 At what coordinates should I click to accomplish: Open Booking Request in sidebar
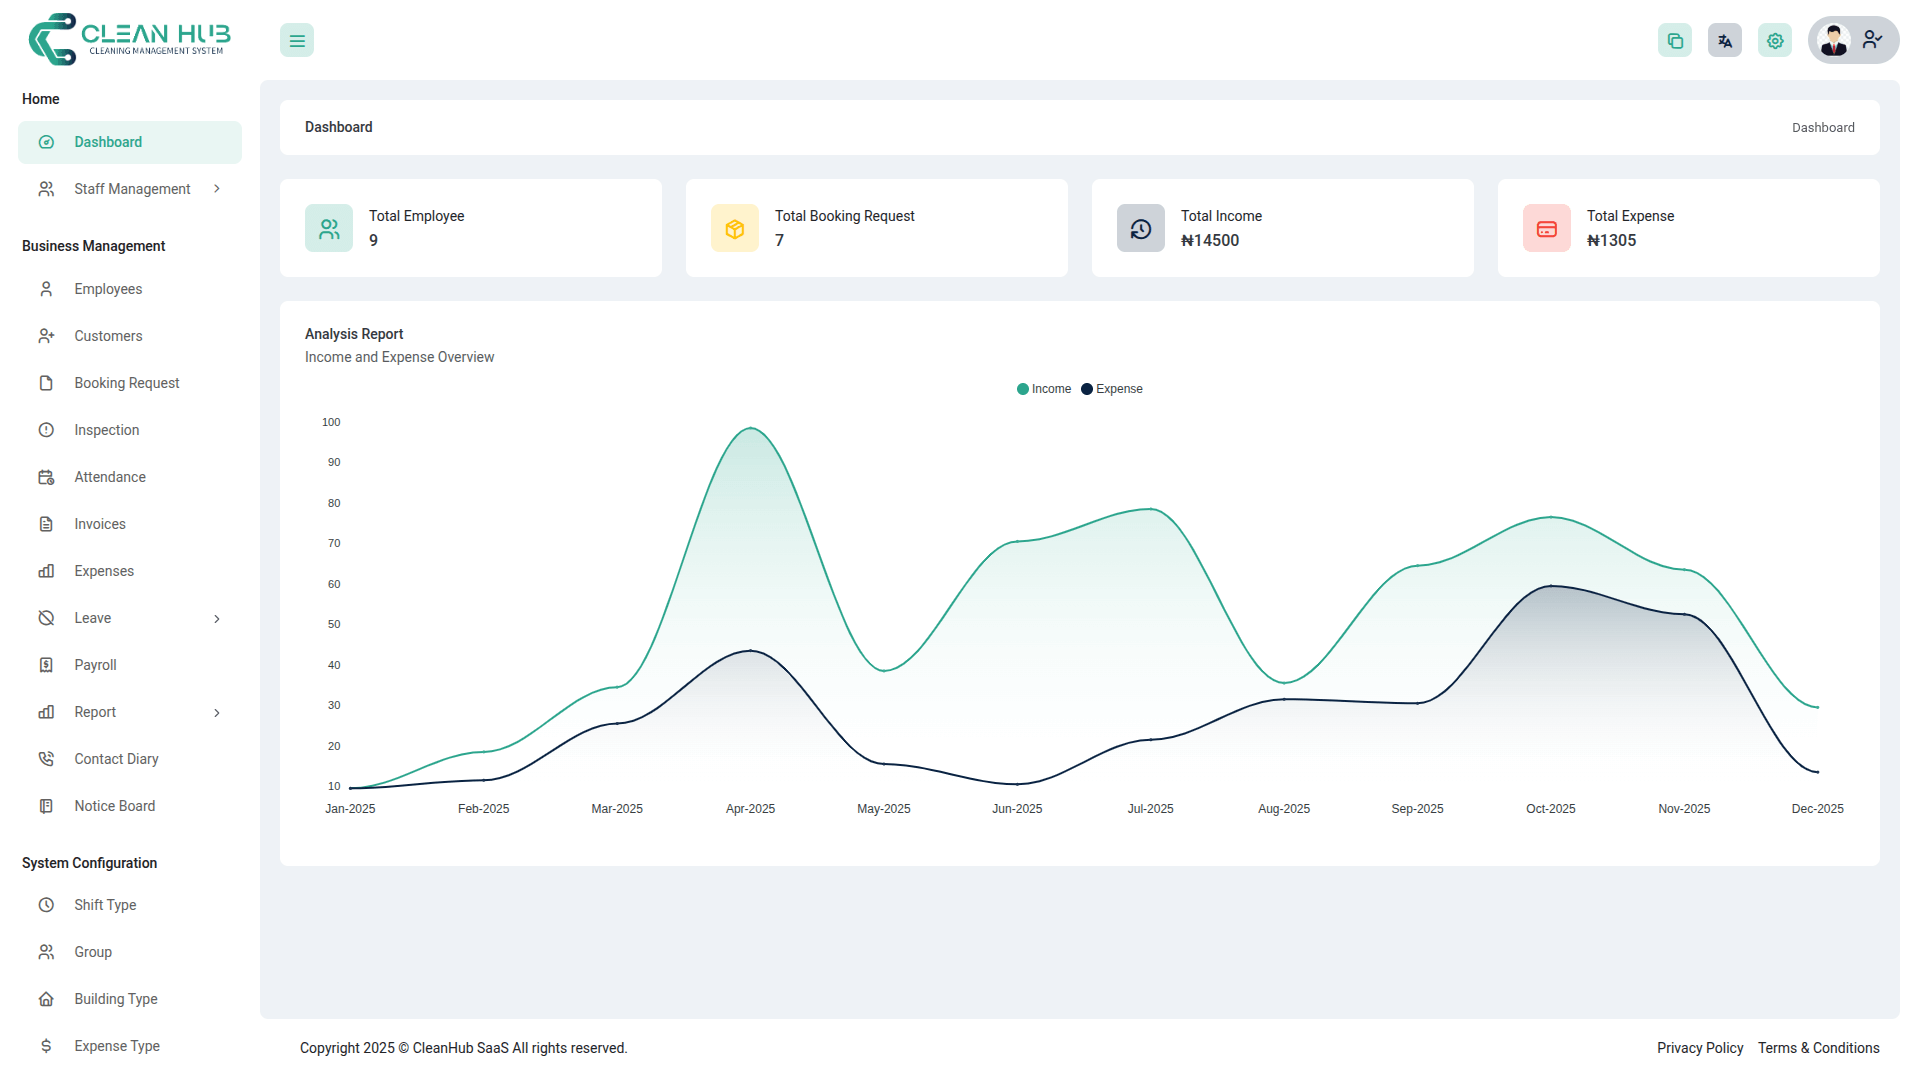click(126, 383)
